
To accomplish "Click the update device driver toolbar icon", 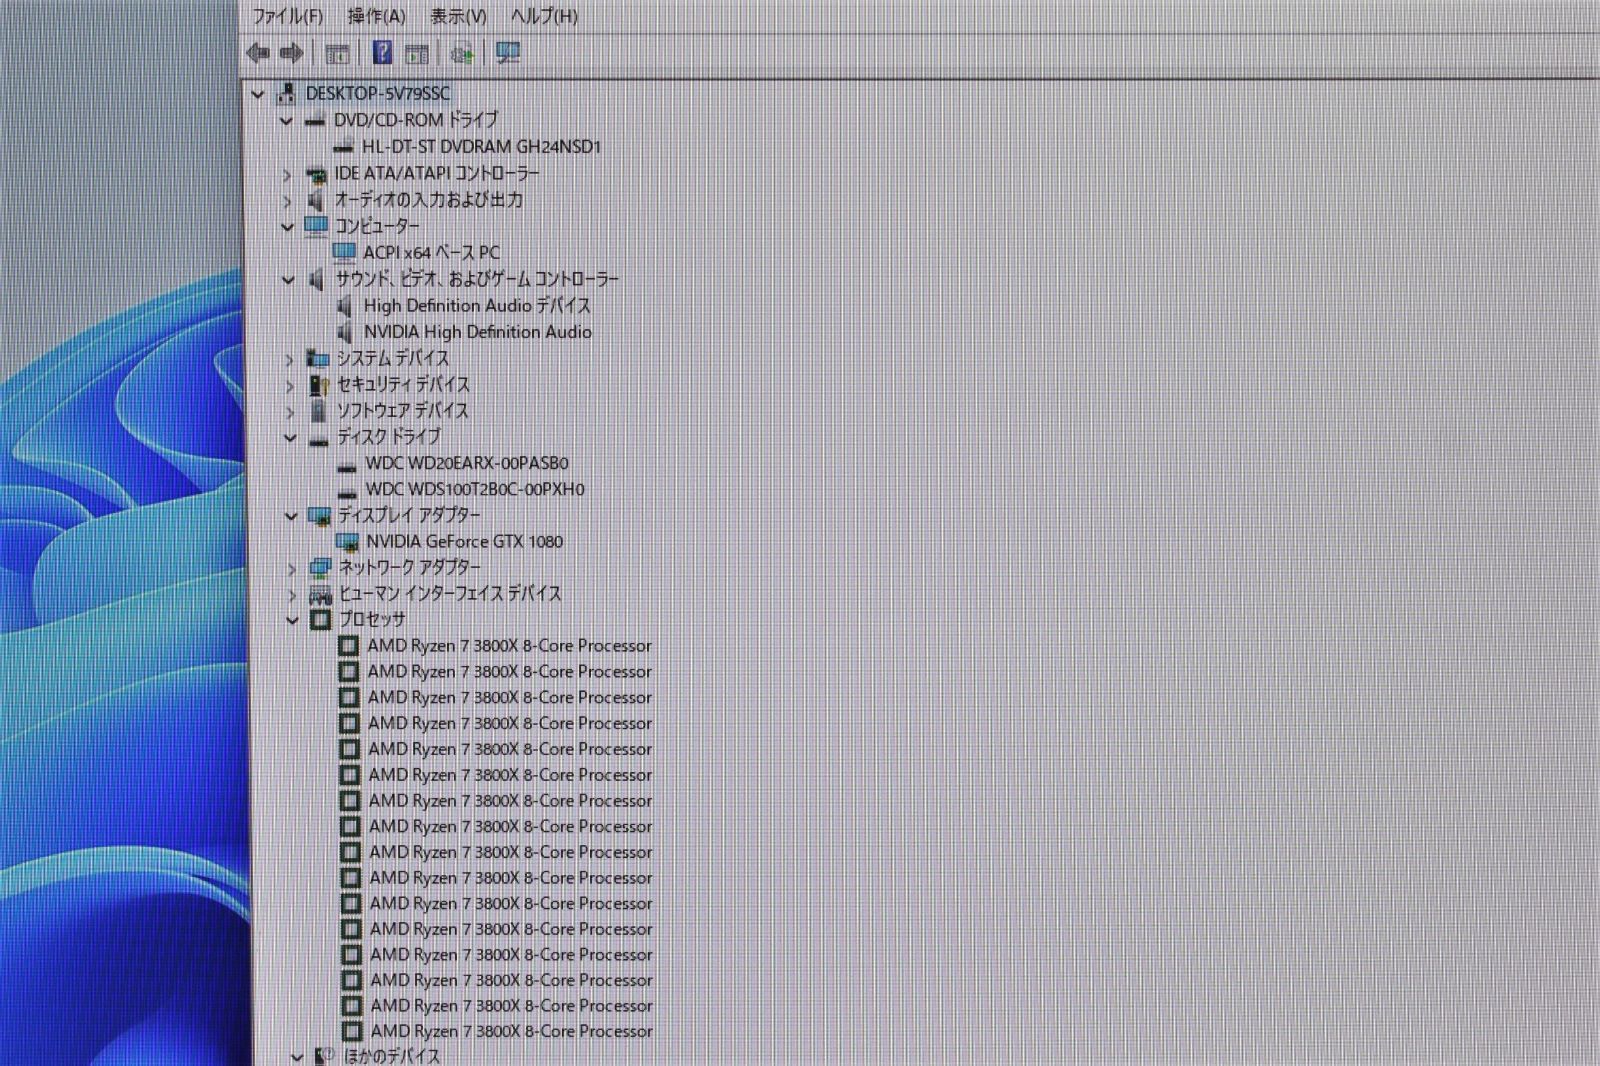I will [462, 53].
